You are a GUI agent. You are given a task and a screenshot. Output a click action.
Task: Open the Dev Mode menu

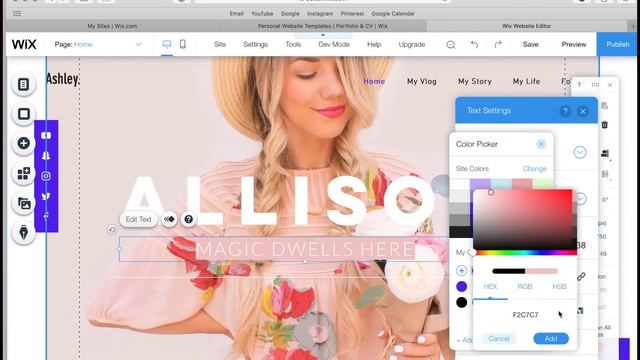[334, 44]
